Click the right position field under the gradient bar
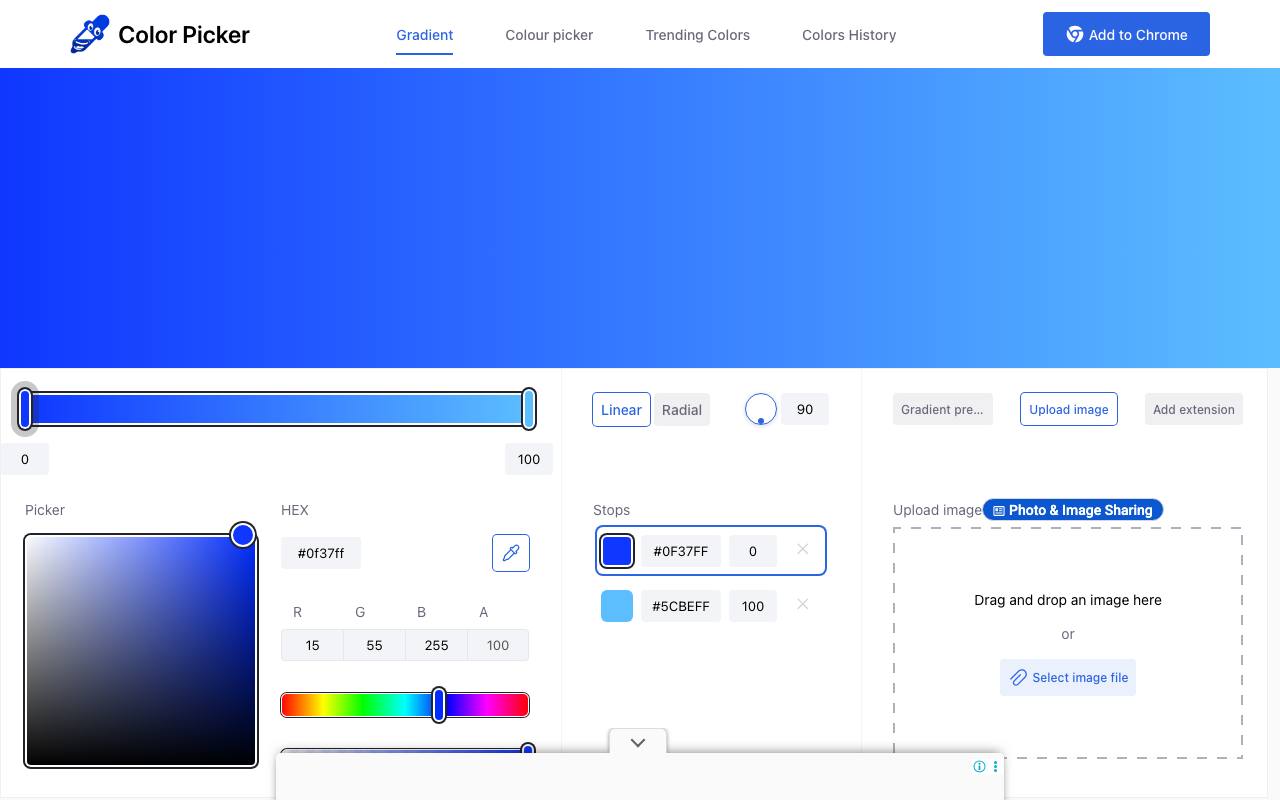 tap(529, 459)
